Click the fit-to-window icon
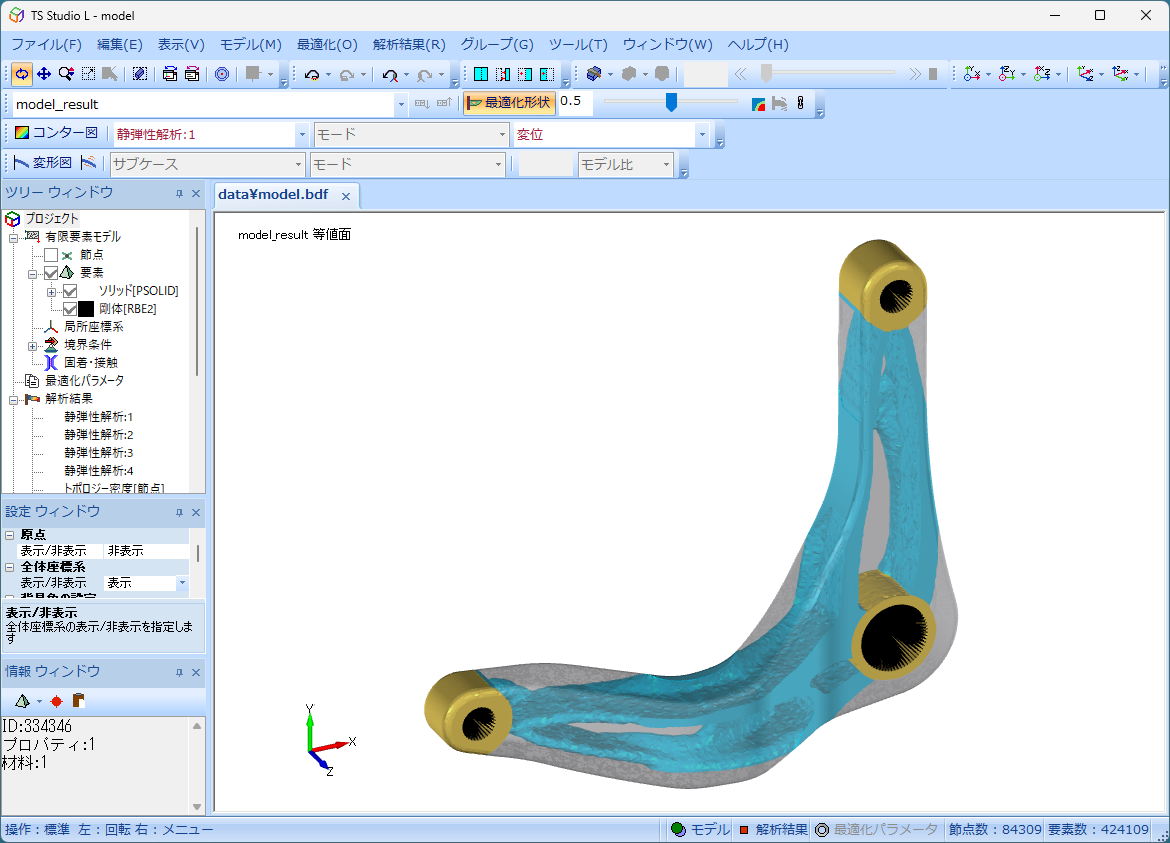 point(88,74)
